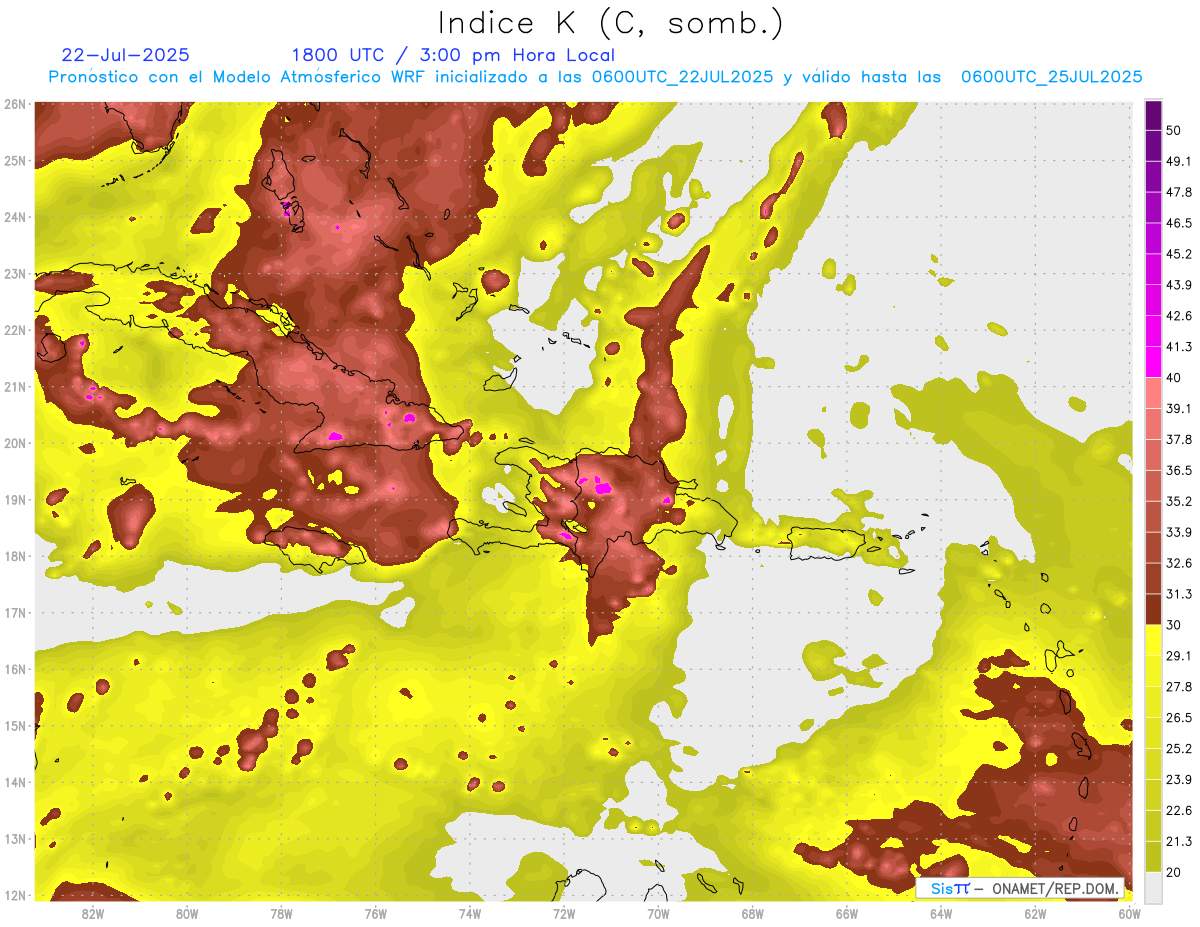The width and height of the screenshot is (1200, 927).
Task: Click the '36.5' color scale label
Action: [1179, 470]
